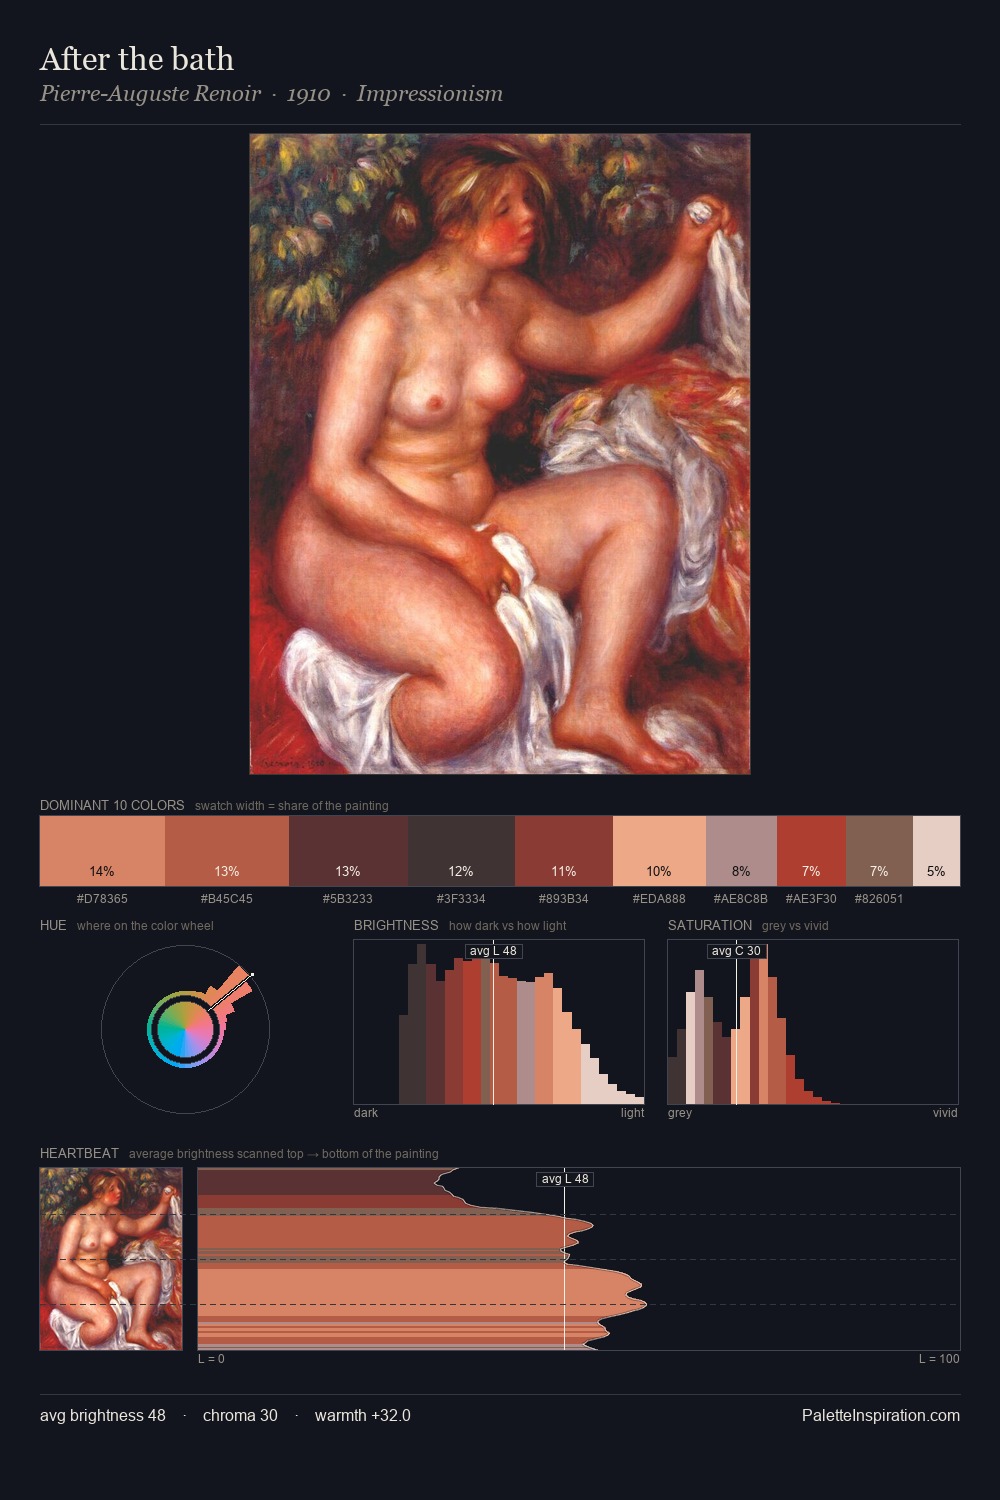This screenshot has height=1500, width=1000.
Task: Click the '#5B3233' hex code text
Action: (x=348, y=899)
